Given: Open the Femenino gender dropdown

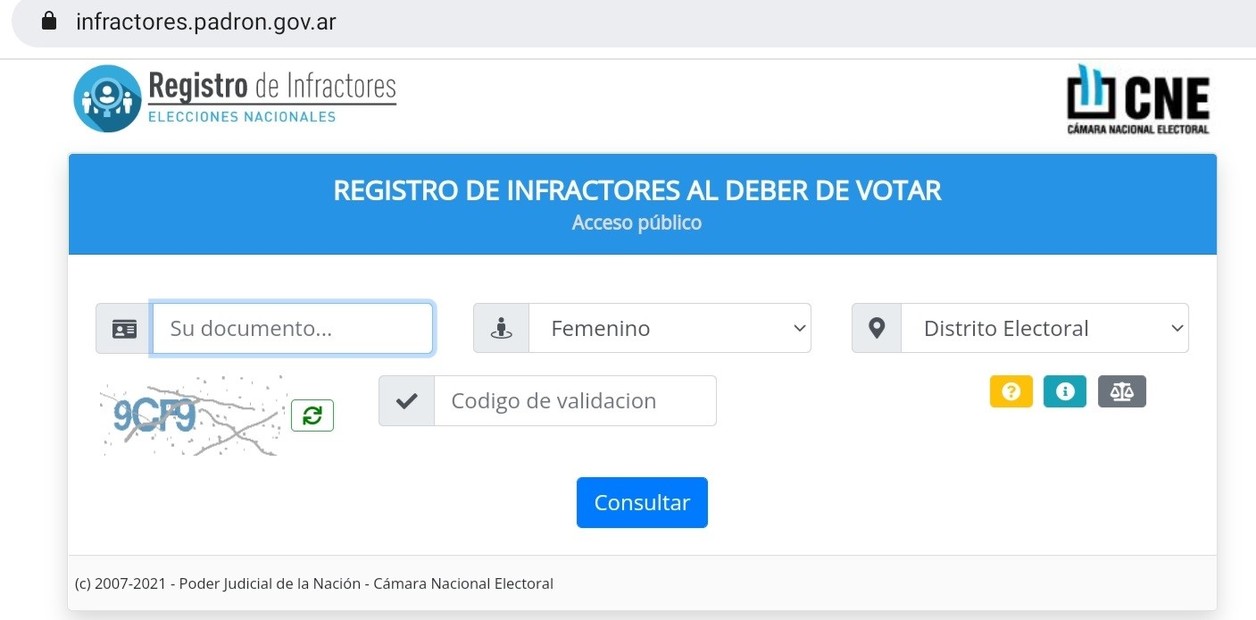Looking at the screenshot, I should tap(669, 329).
